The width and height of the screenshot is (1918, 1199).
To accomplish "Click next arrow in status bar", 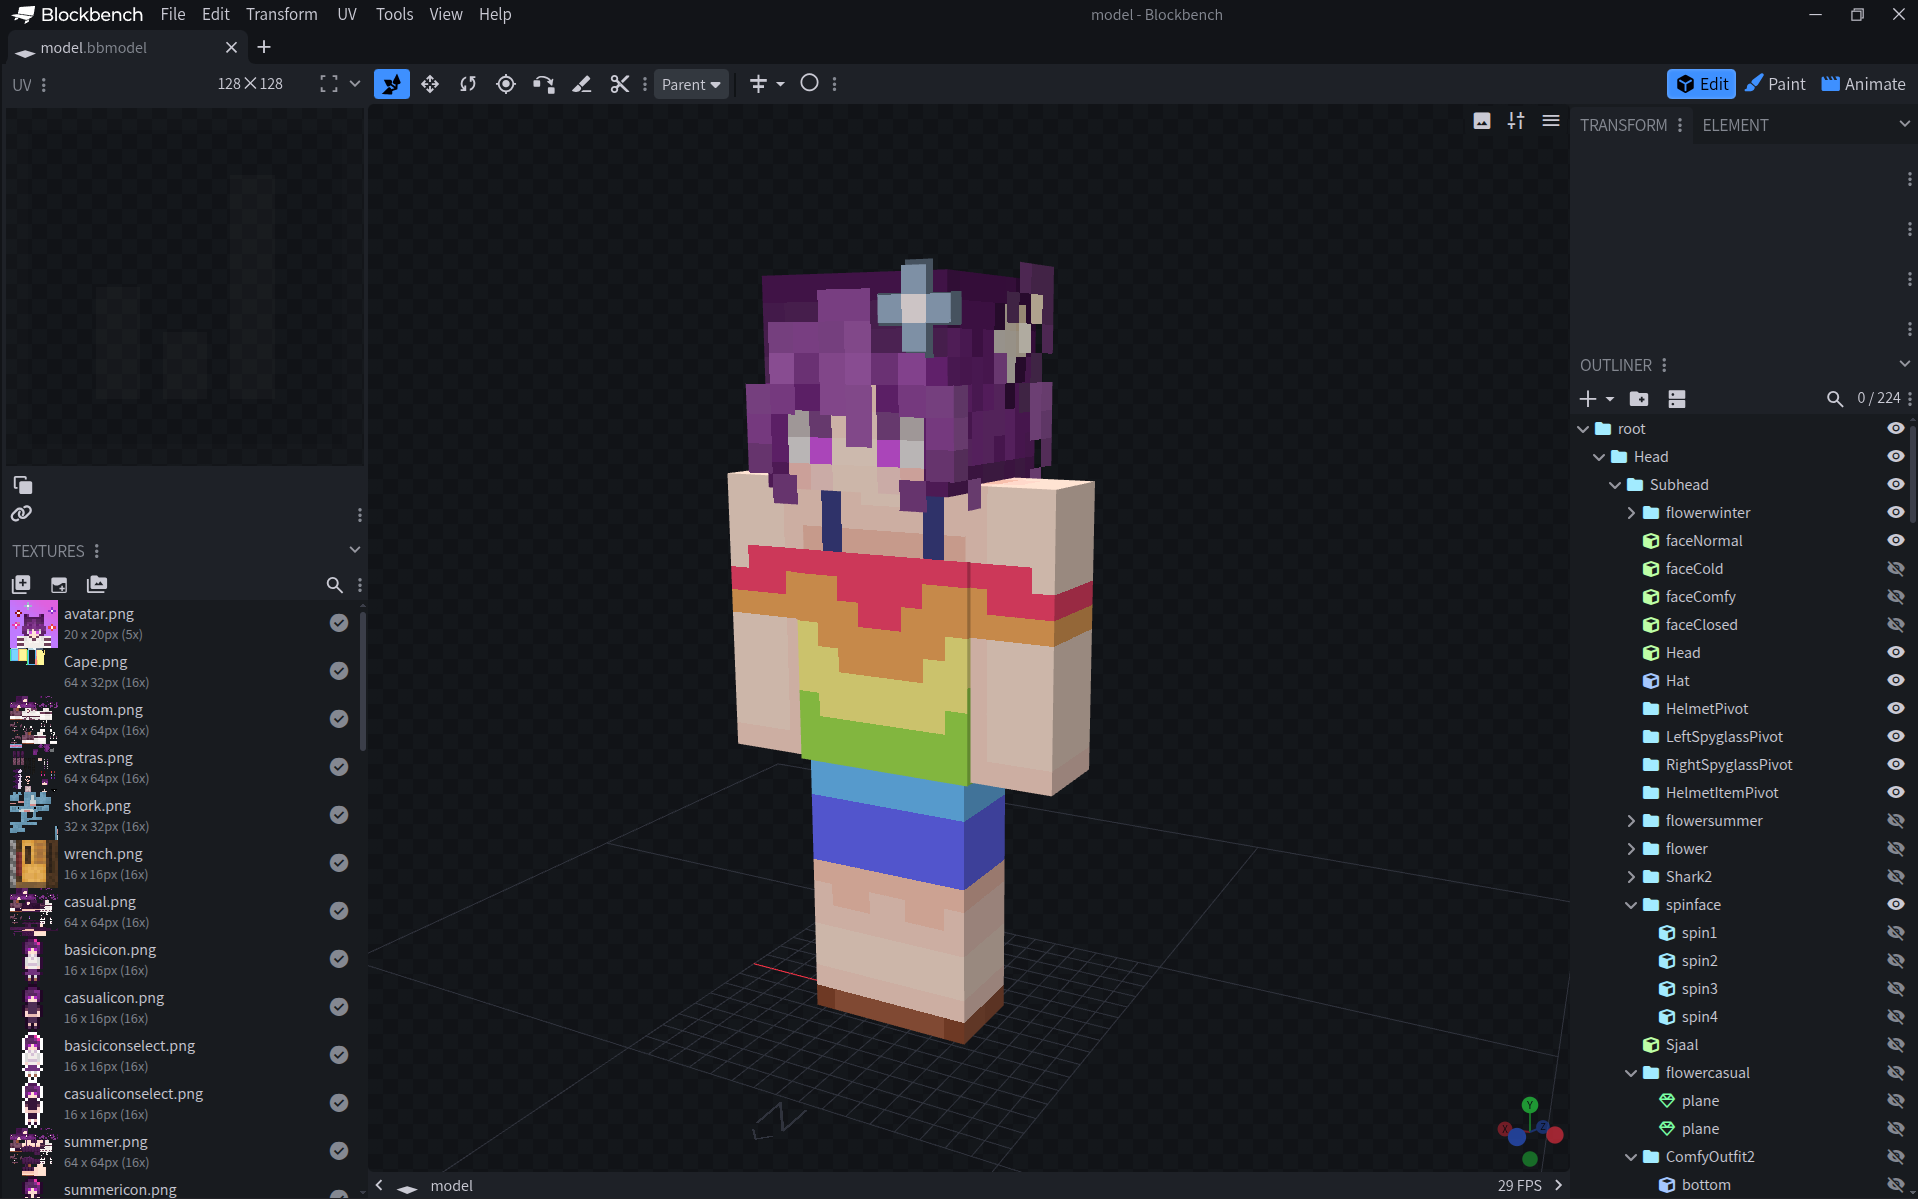I will [x=1558, y=1185].
